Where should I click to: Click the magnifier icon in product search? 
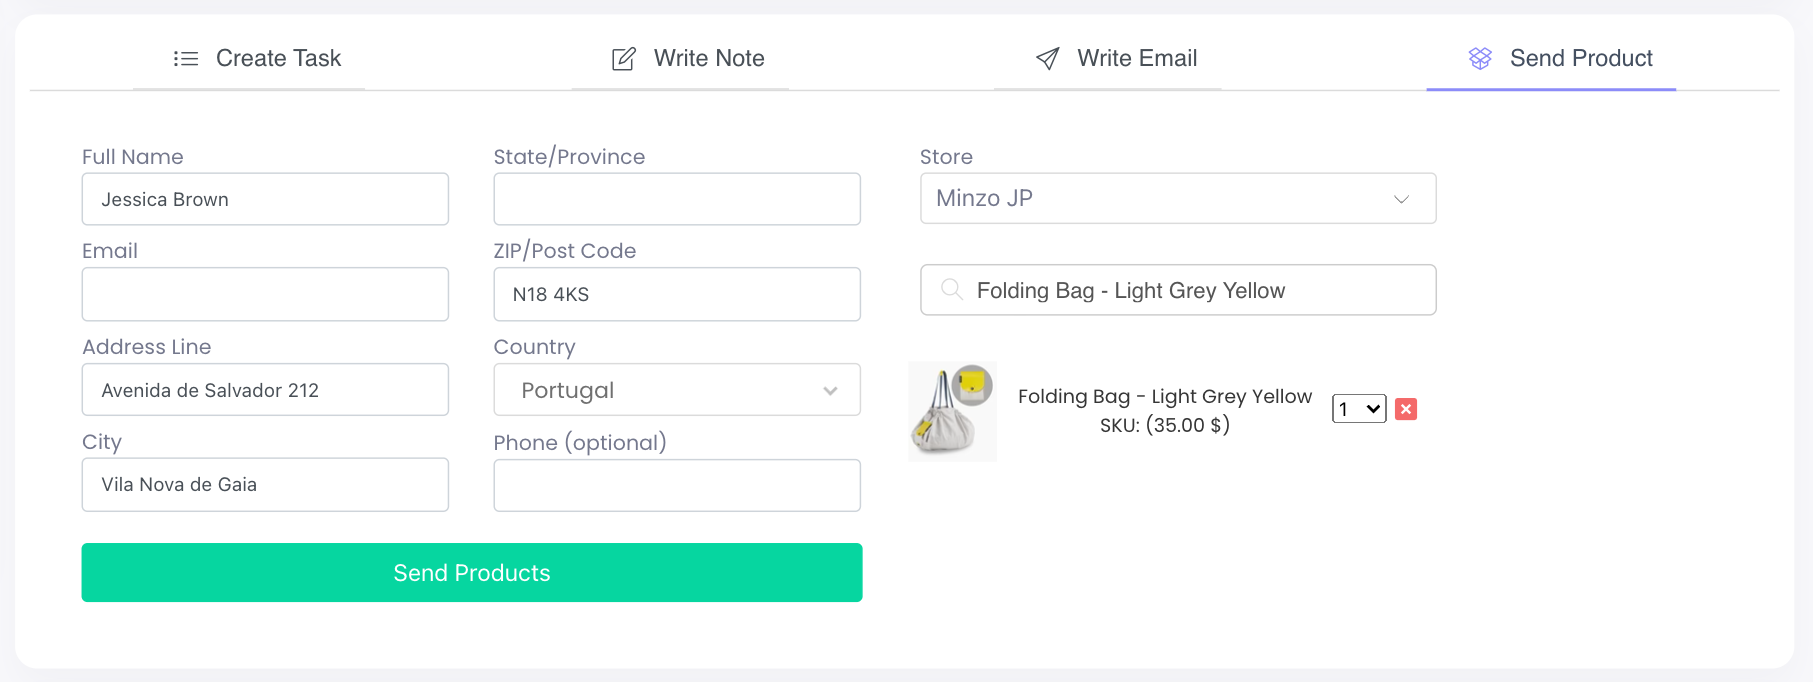pos(951,290)
